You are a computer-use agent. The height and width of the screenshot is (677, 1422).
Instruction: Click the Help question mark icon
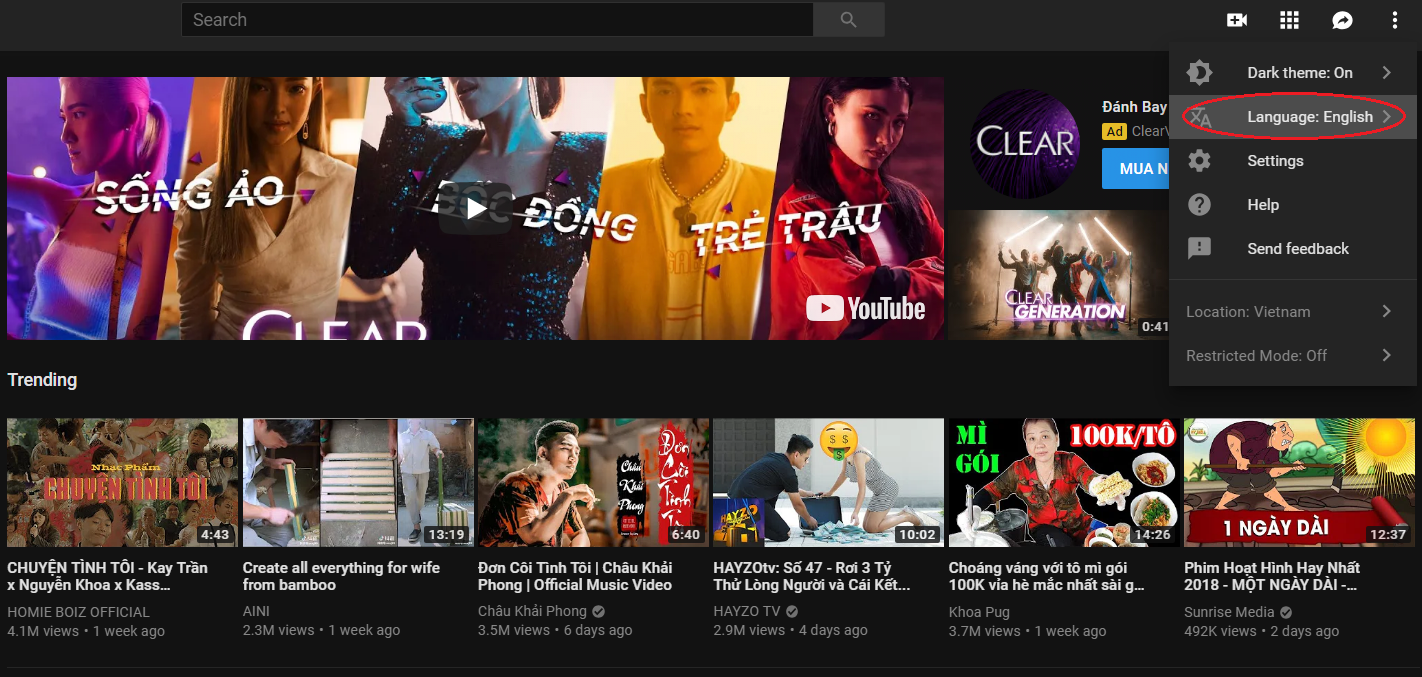(x=1199, y=205)
